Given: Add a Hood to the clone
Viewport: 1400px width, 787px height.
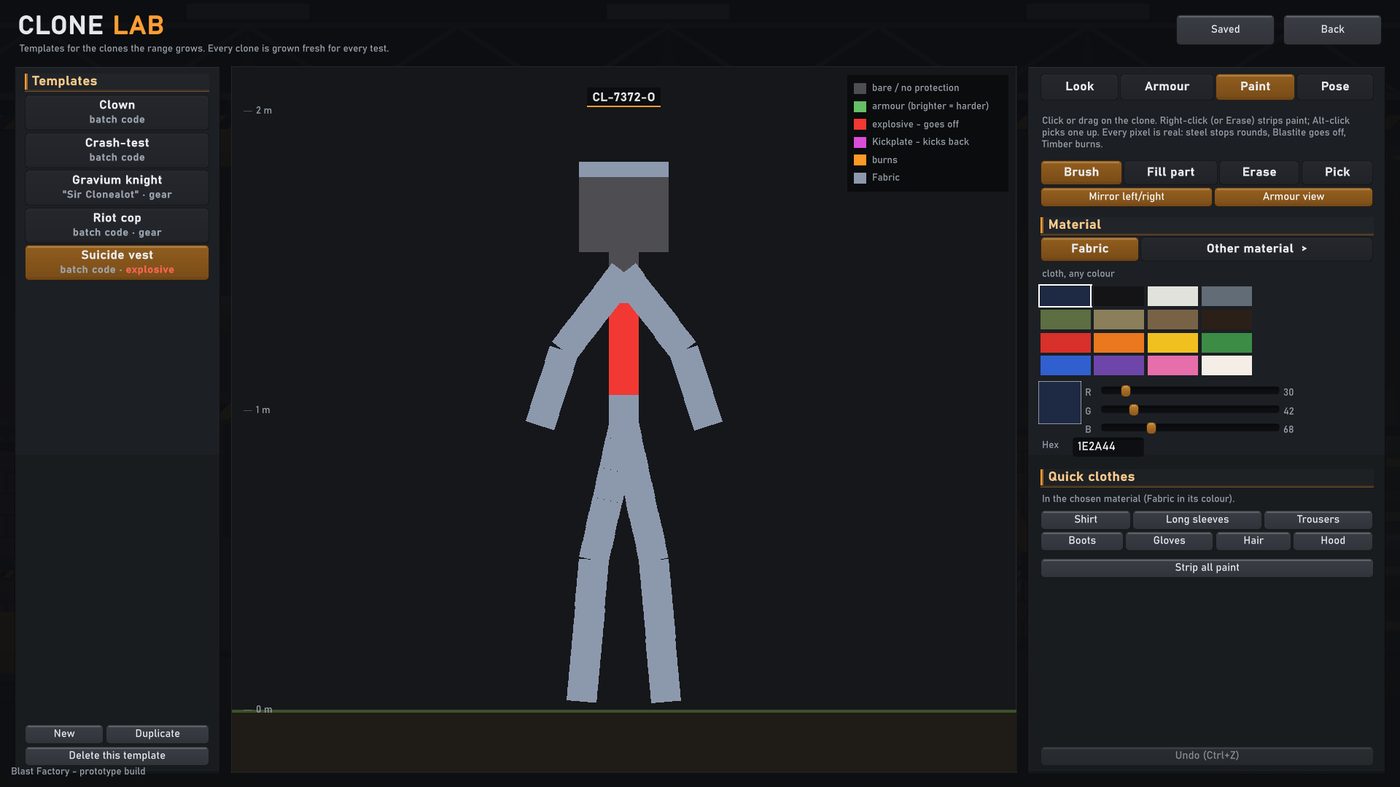Looking at the screenshot, I should [x=1332, y=541].
